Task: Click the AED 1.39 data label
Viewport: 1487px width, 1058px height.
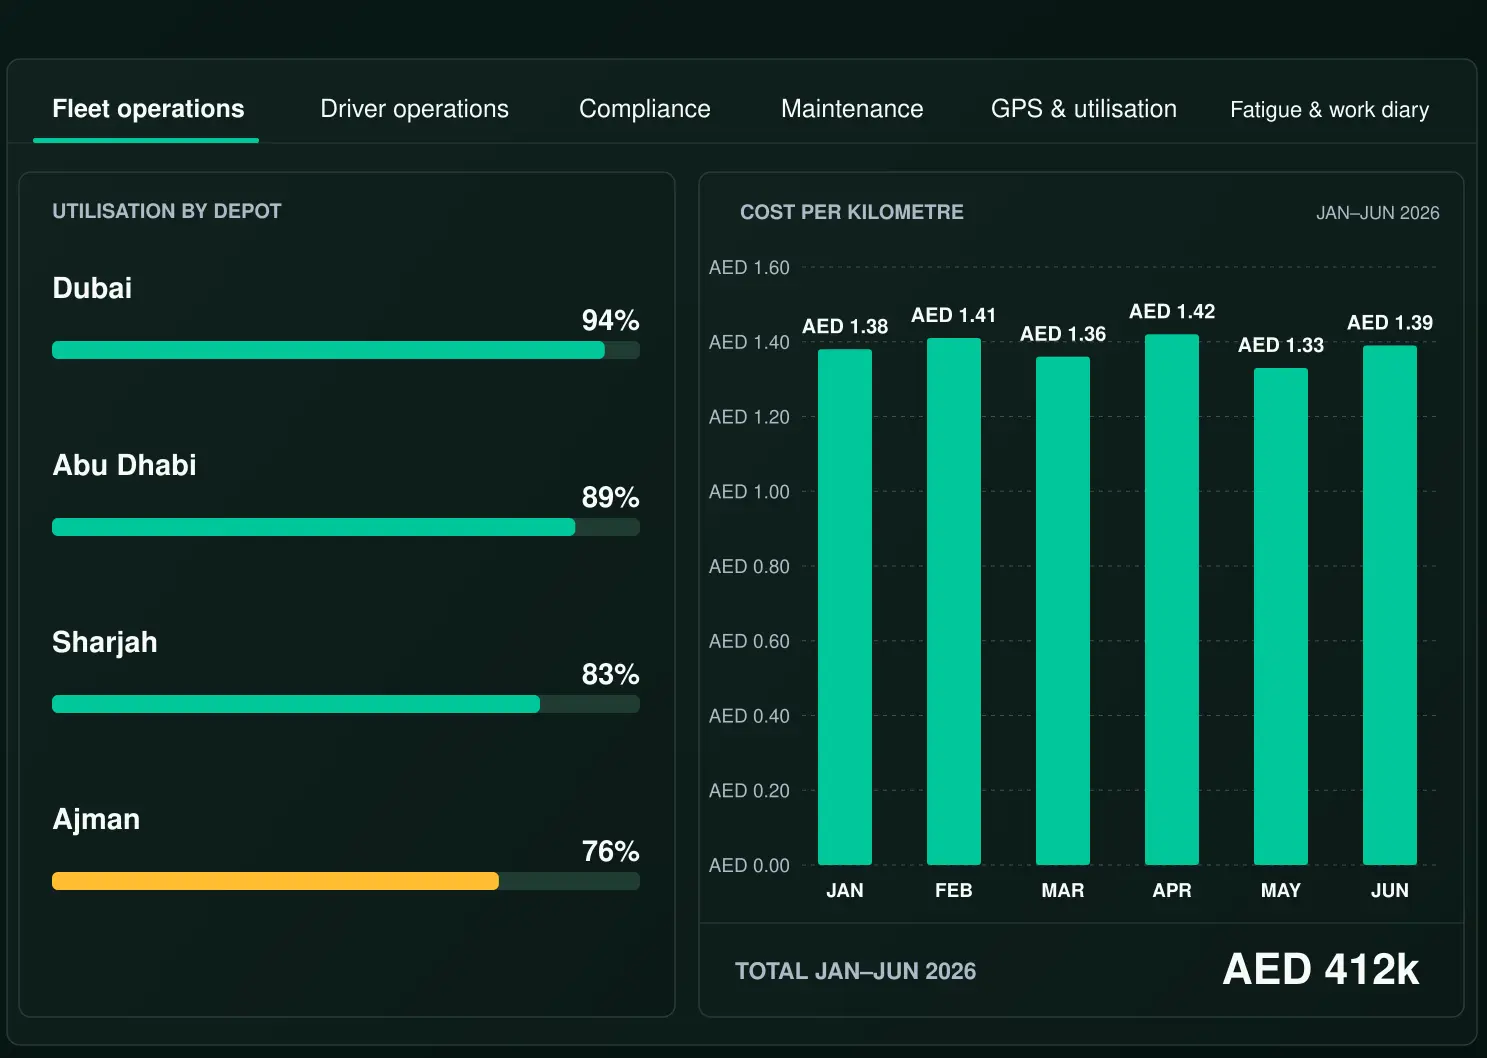Action: (x=1390, y=322)
